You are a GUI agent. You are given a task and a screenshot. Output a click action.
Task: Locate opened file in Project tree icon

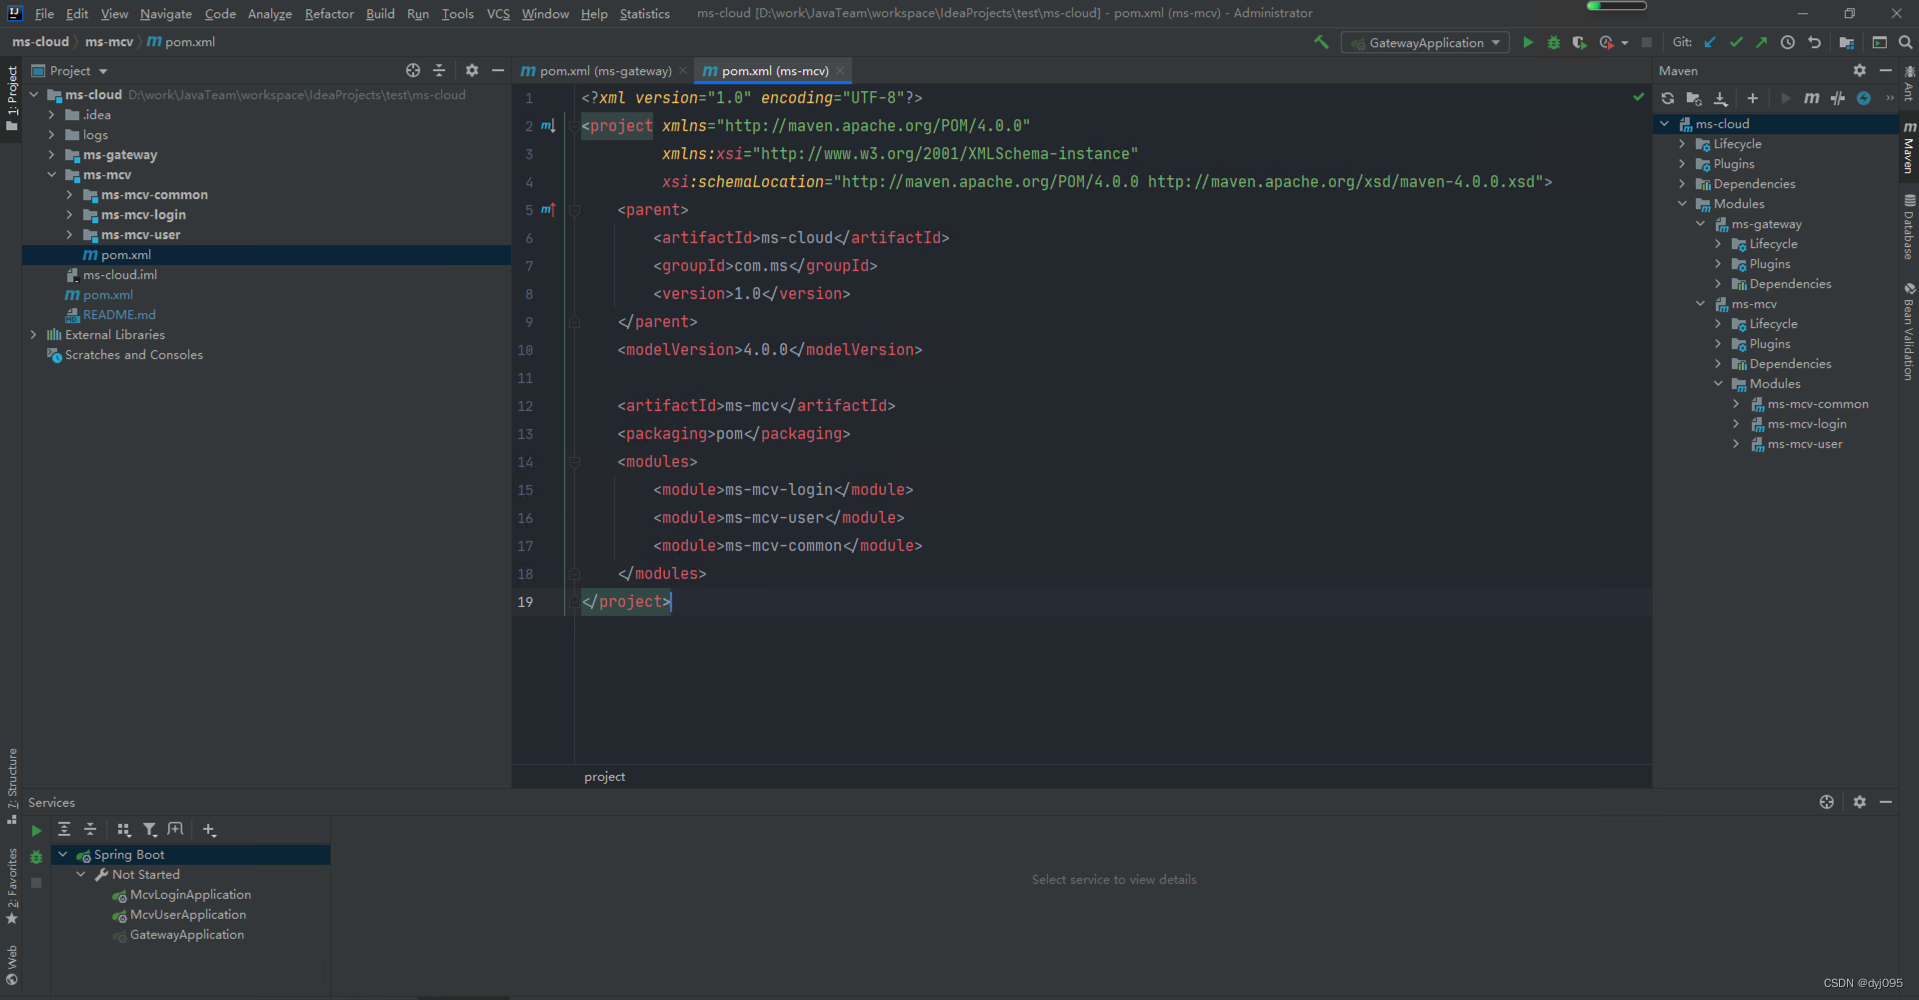pyautogui.click(x=413, y=71)
